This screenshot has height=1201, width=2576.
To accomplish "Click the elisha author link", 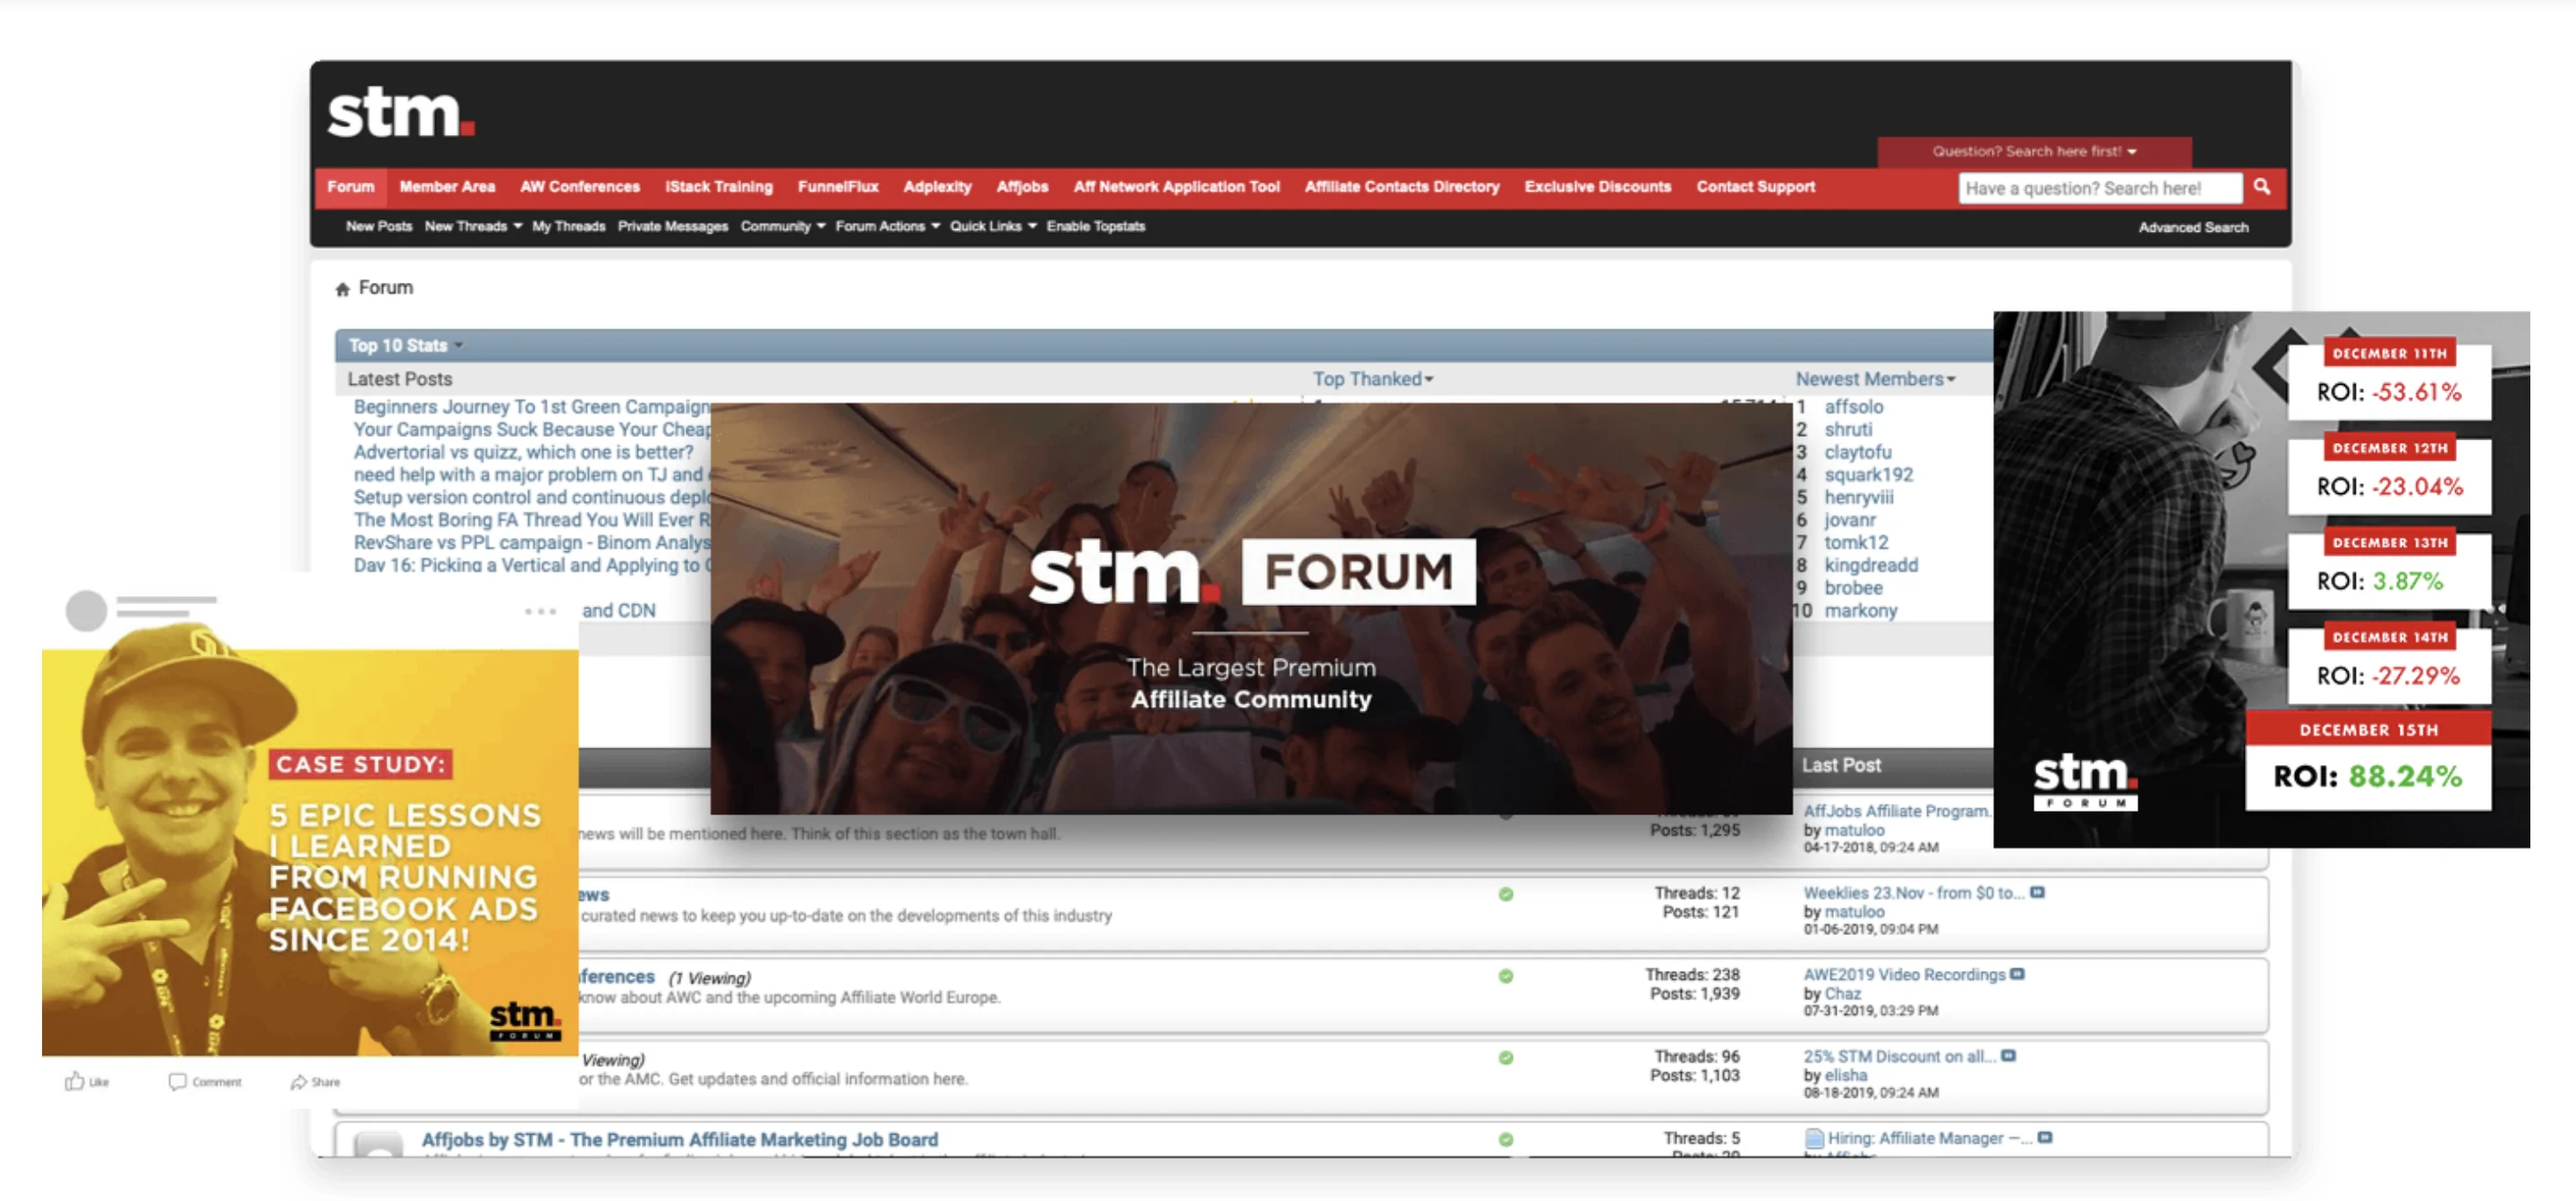I will 1845,1076.
